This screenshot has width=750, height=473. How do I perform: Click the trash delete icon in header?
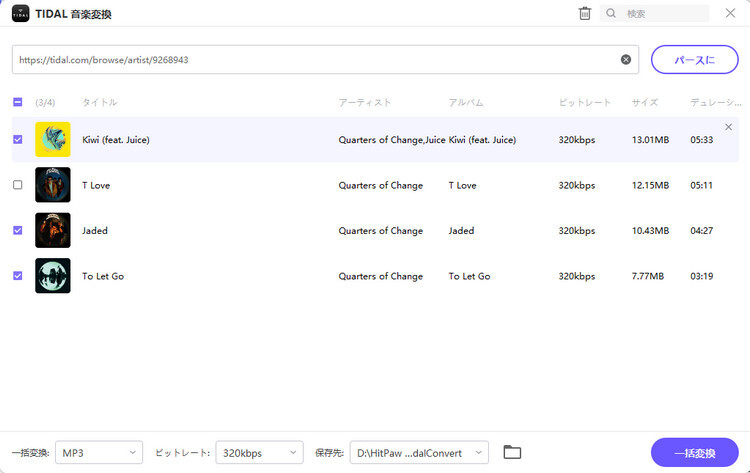coord(585,13)
